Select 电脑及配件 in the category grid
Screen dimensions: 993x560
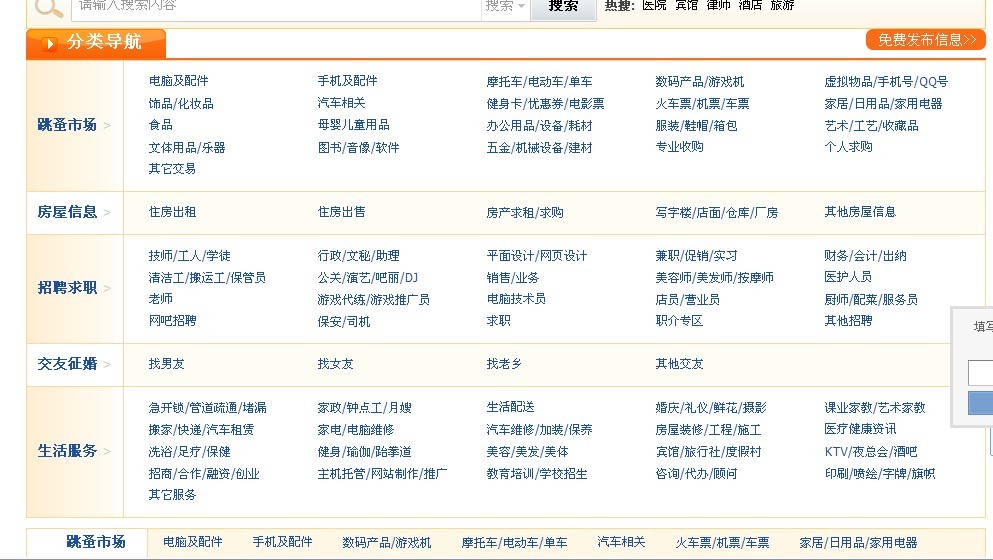(x=179, y=81)
